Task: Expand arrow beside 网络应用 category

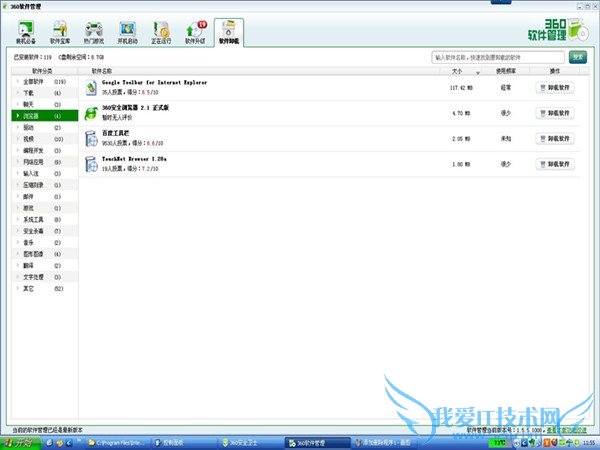Action: coord(18,162)
